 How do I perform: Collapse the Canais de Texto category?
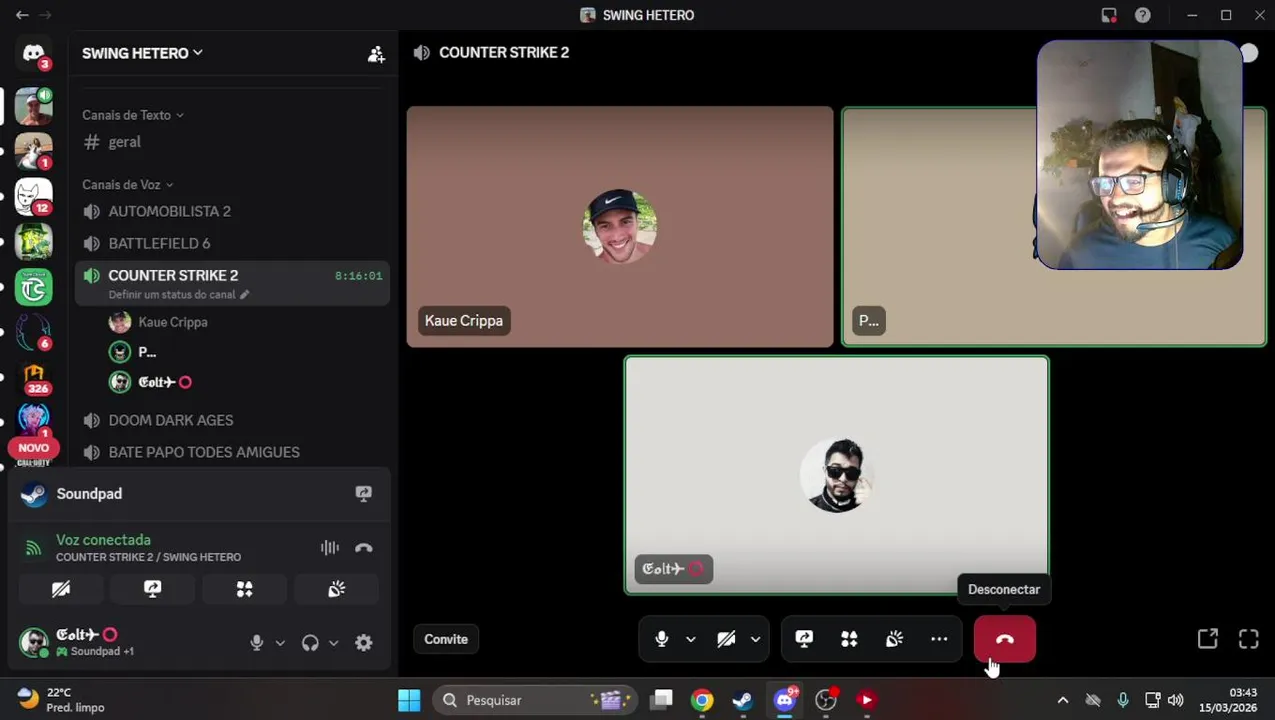tap(133, 115)
